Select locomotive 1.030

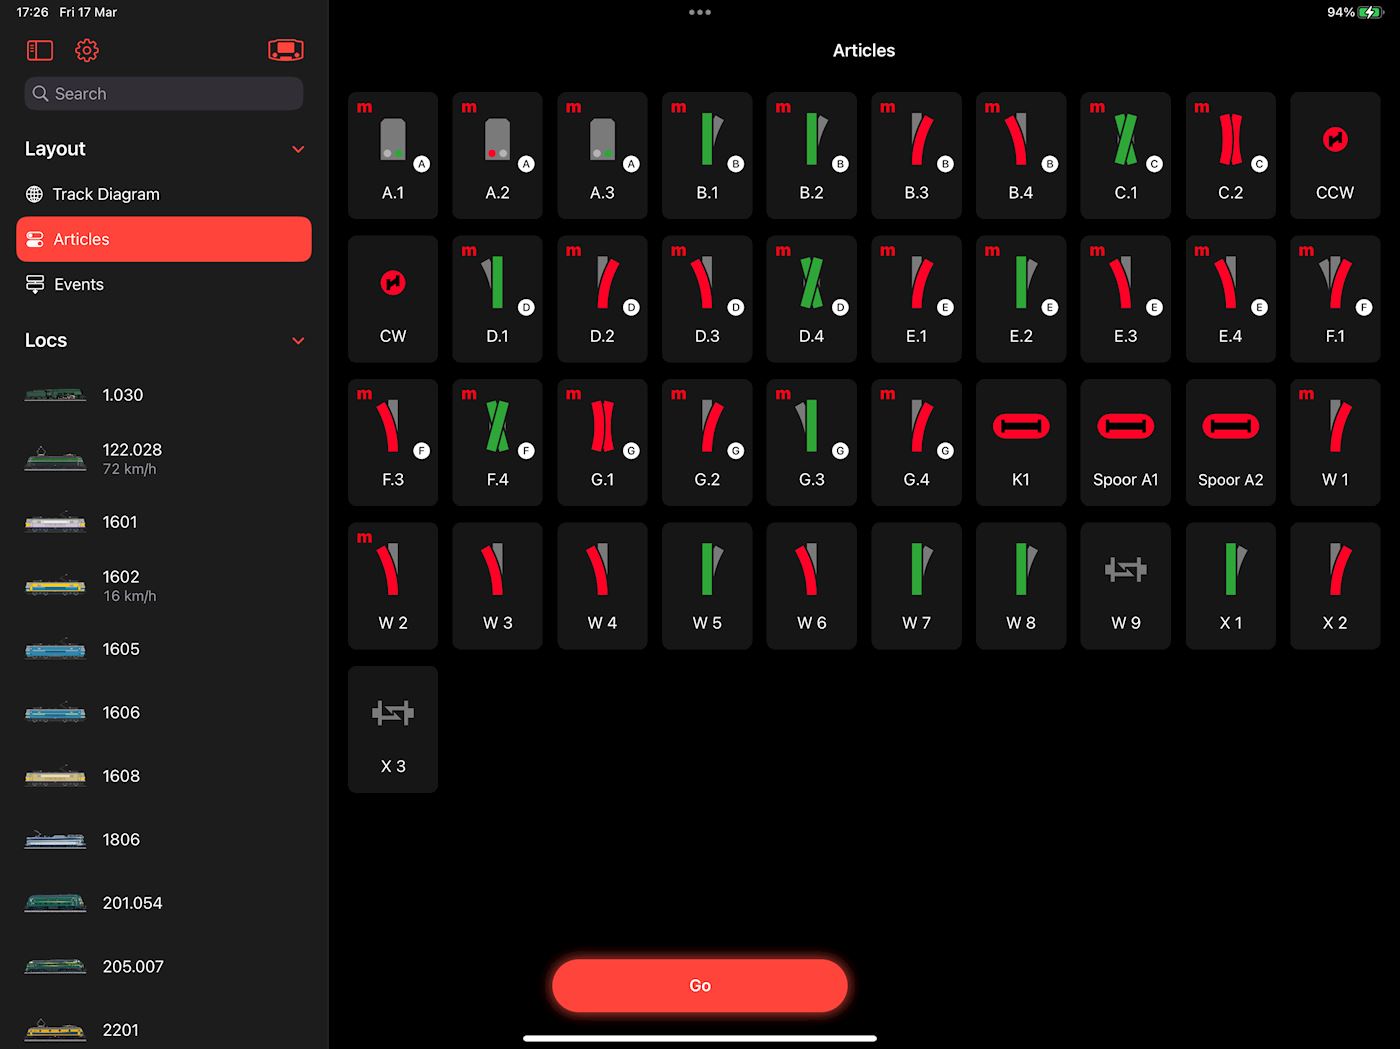coord(164,395)
